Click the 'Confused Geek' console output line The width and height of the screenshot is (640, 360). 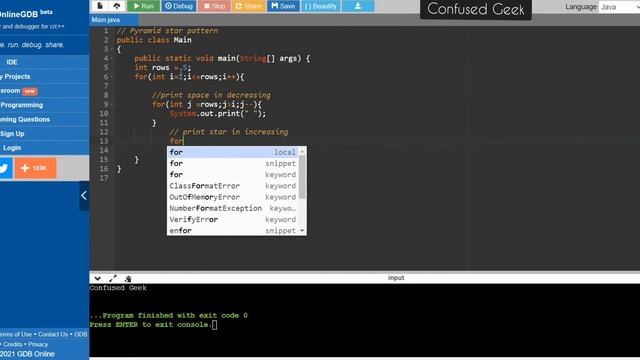[x=118, y=288]
